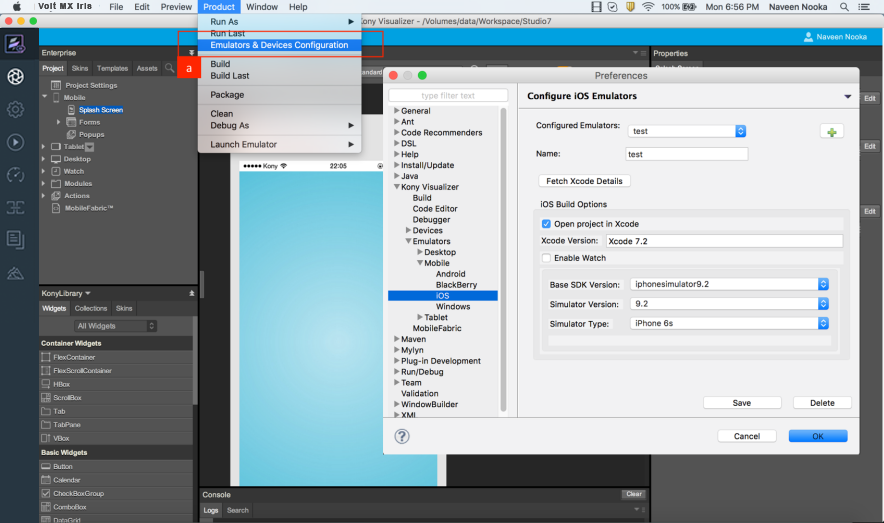Expand the Maven preferences tree node

pos(396,339)
